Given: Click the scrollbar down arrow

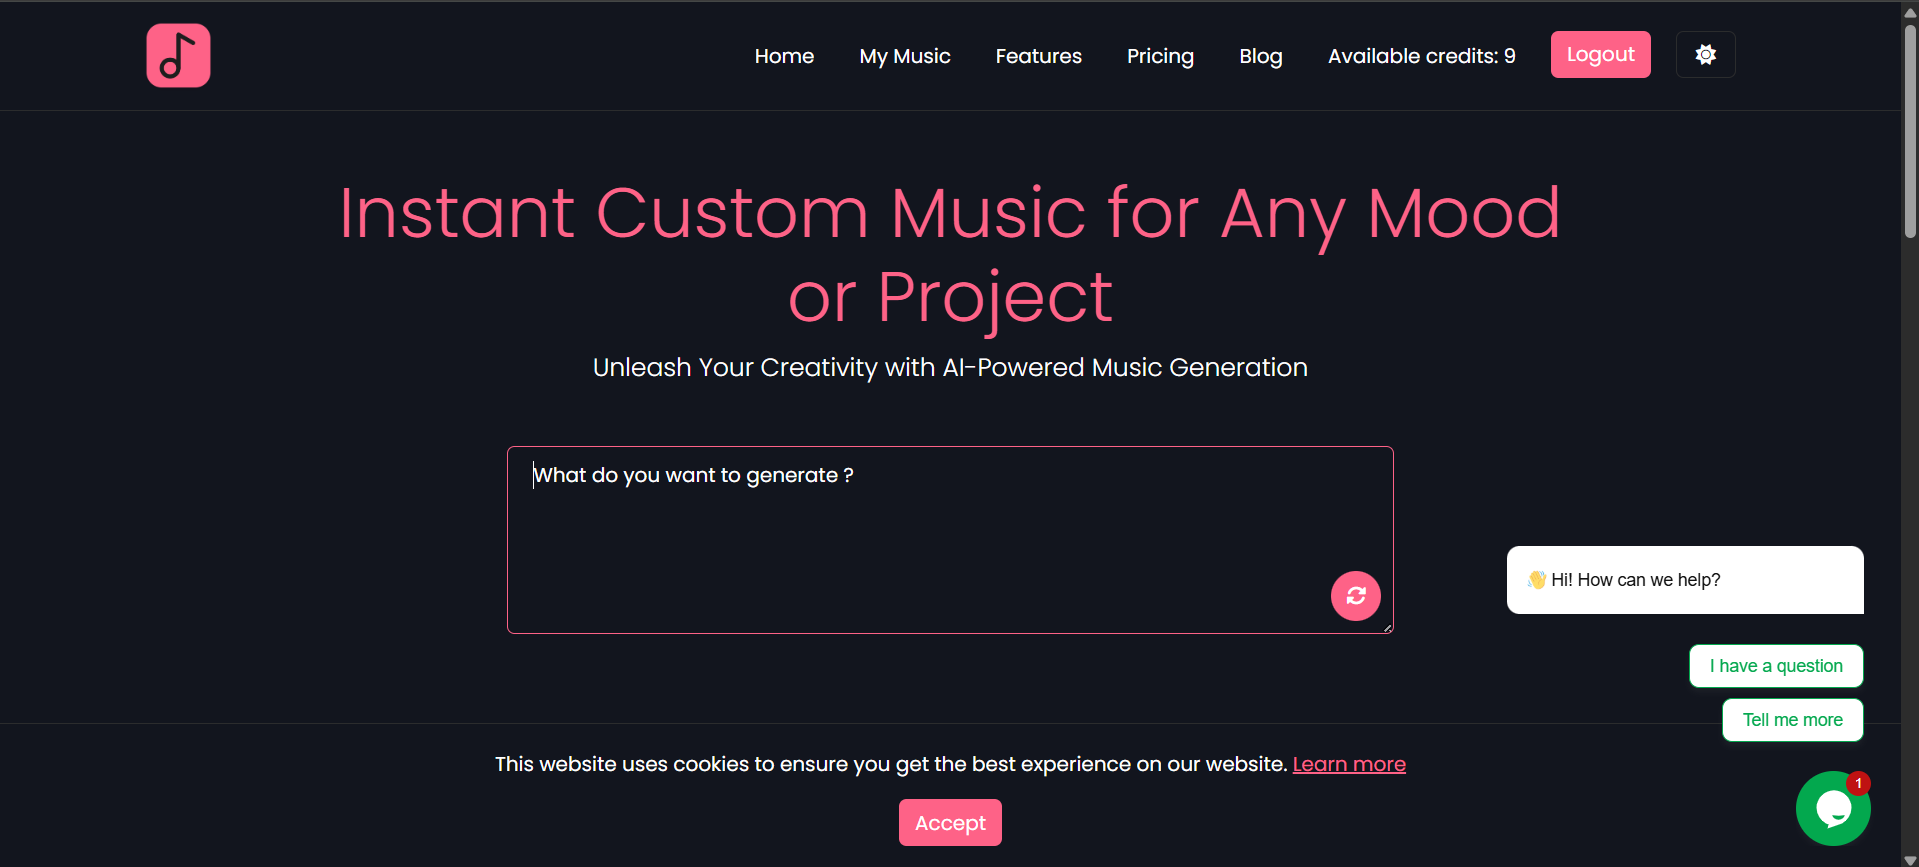Looking at the screenshot, I should (1908, 856).
